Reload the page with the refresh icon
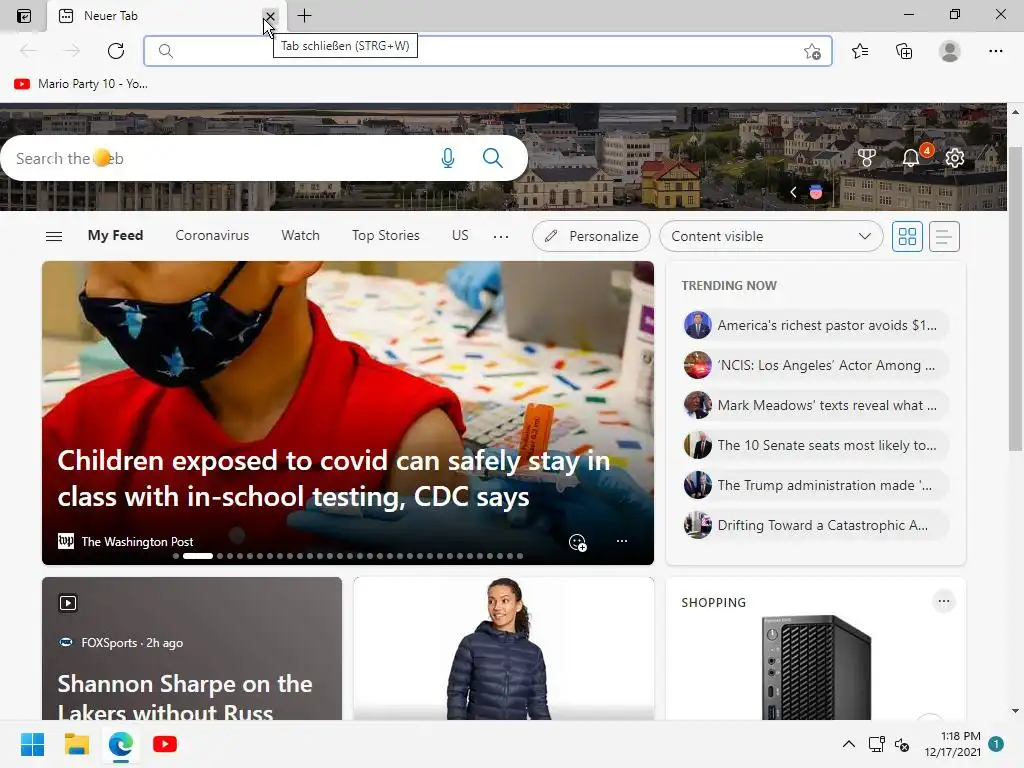This screenshot has width=1024, height=768. (x=116, y=51)
